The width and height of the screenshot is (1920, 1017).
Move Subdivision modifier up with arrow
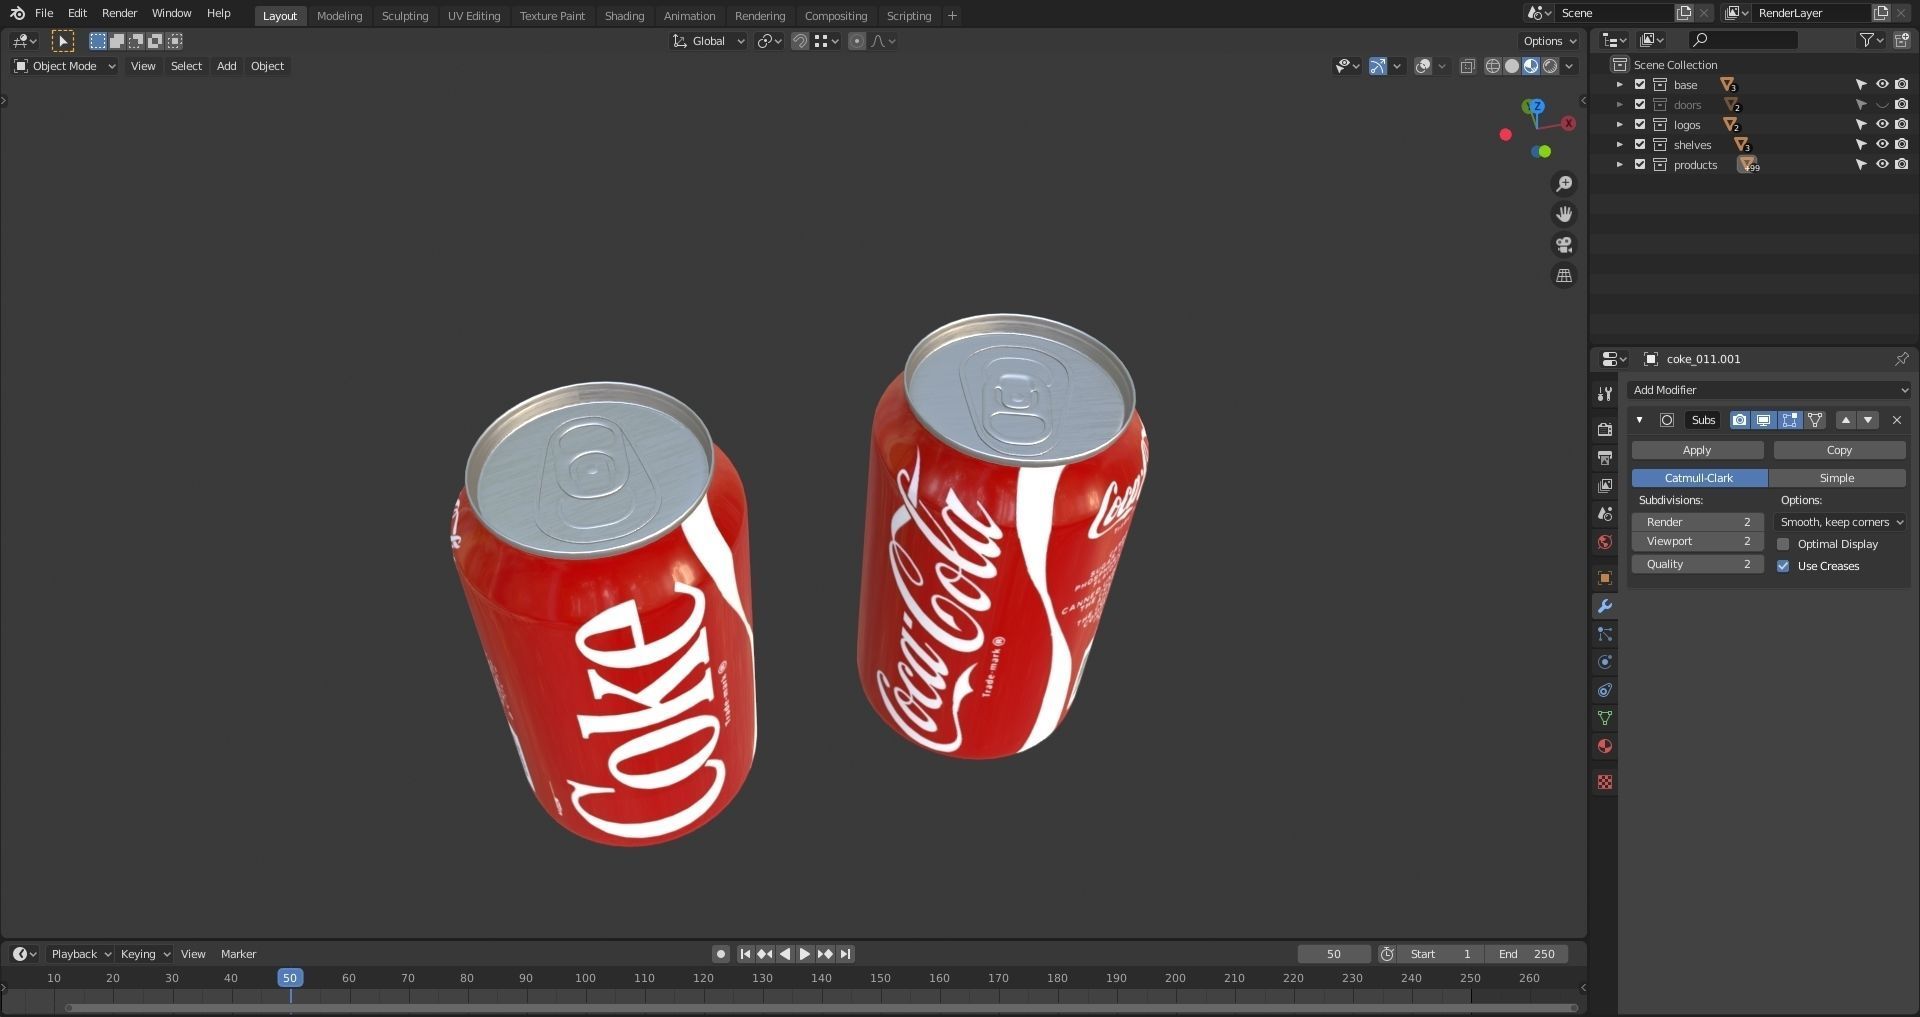click(1846, 420)
